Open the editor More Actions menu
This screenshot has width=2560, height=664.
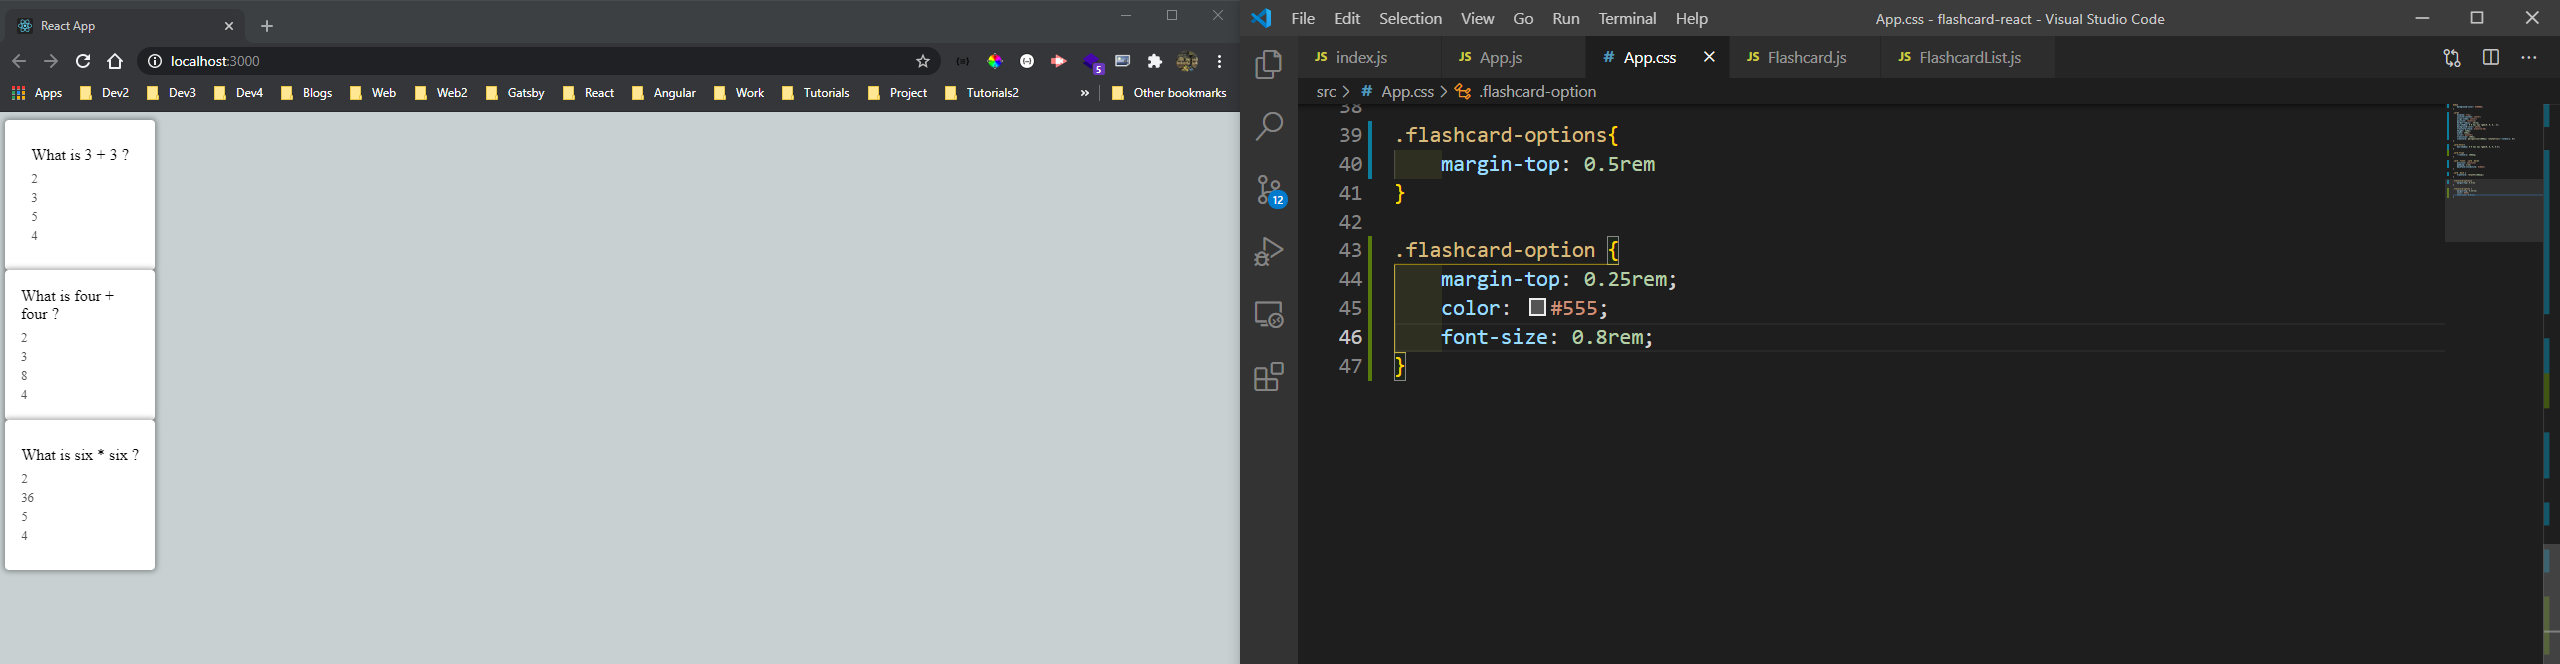point(2529,58)
